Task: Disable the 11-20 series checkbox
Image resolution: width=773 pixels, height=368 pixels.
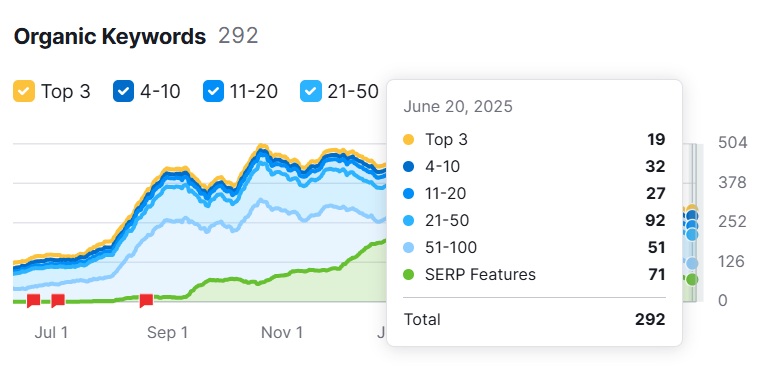Action: (213, 91)
